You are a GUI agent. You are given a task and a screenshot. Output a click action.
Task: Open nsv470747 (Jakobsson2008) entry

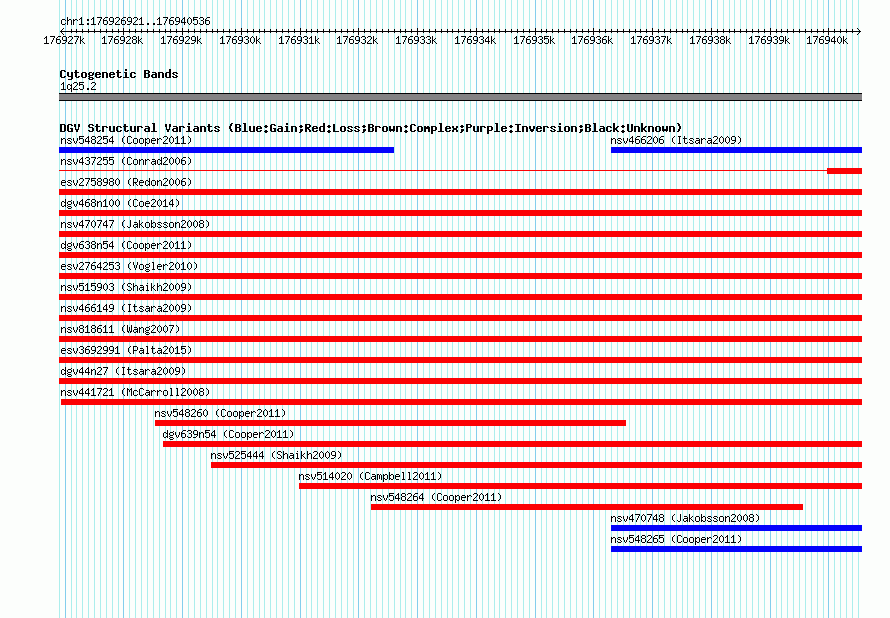(x=135, y=224)
